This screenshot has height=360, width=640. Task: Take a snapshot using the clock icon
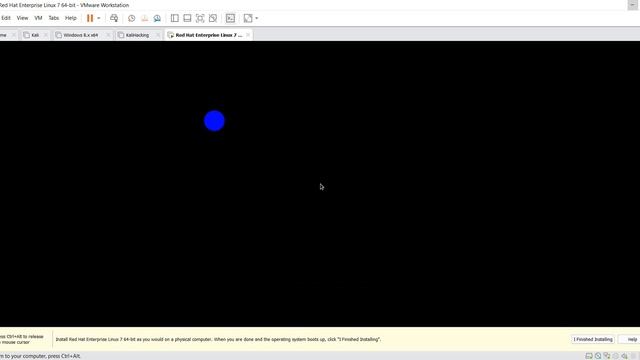[131, 18]
